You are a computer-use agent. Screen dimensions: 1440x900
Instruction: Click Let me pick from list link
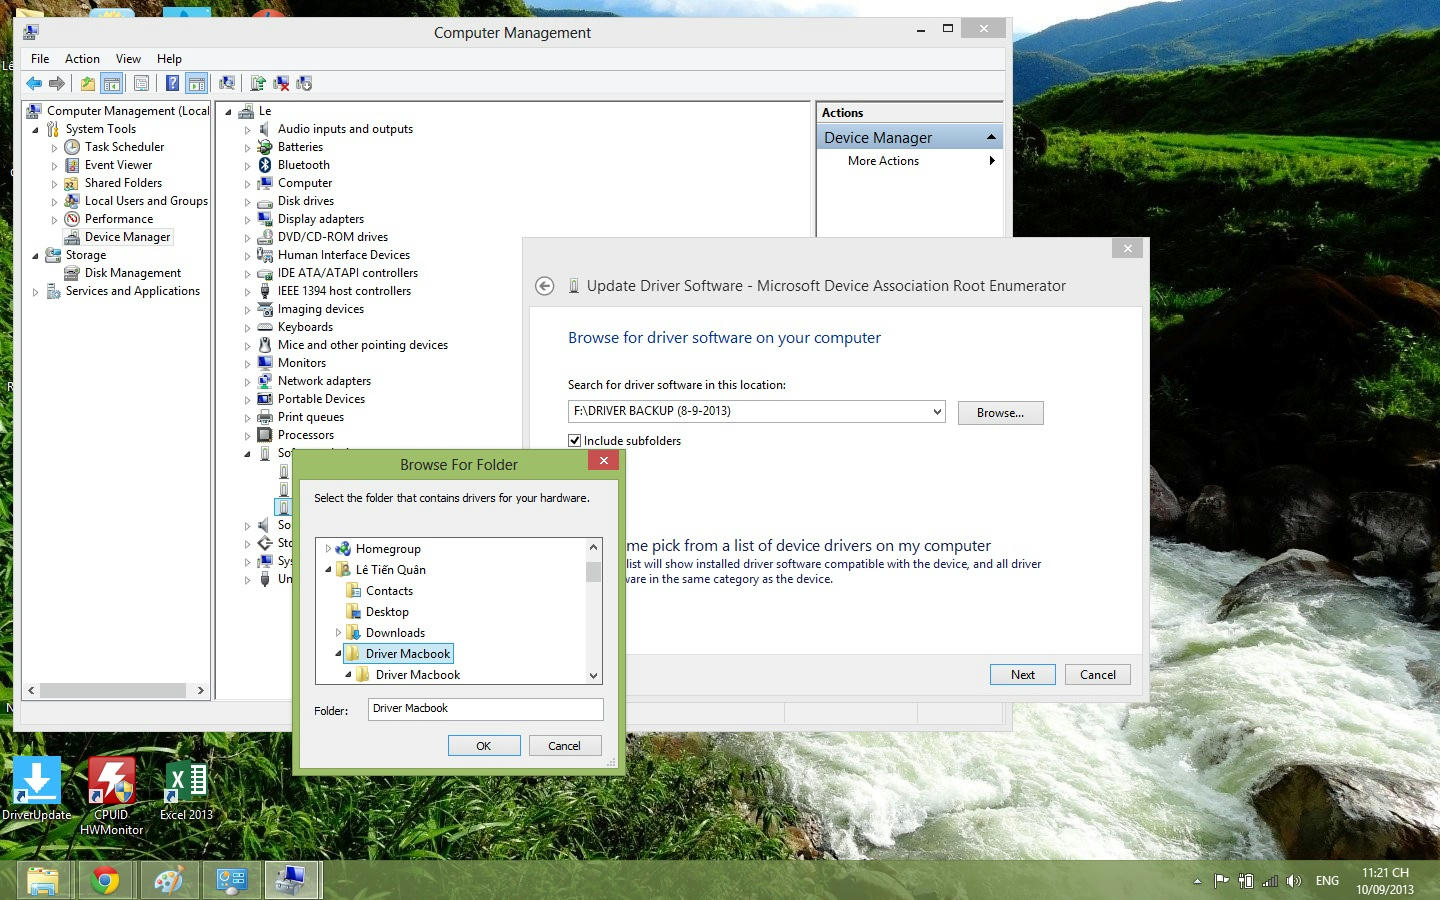tap(808, 546)
